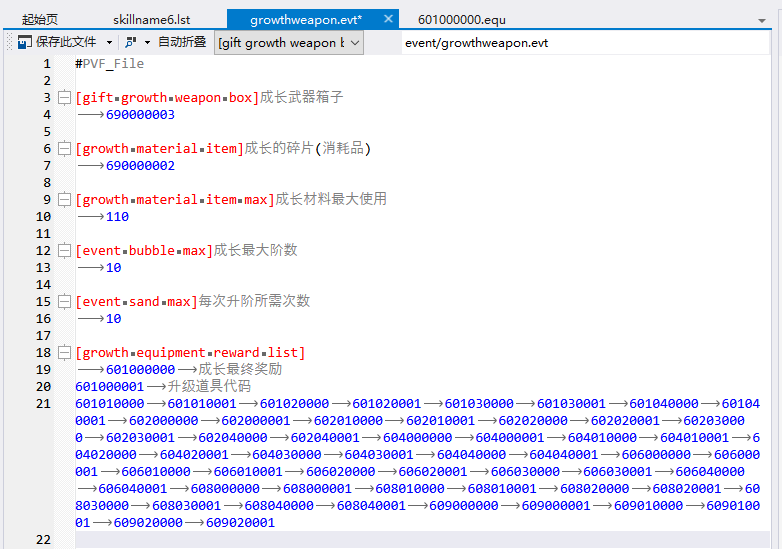Viewport: 782px width, 549px height.
Task: Collapse the event bubble max section
Action: (x=64, y=251)
